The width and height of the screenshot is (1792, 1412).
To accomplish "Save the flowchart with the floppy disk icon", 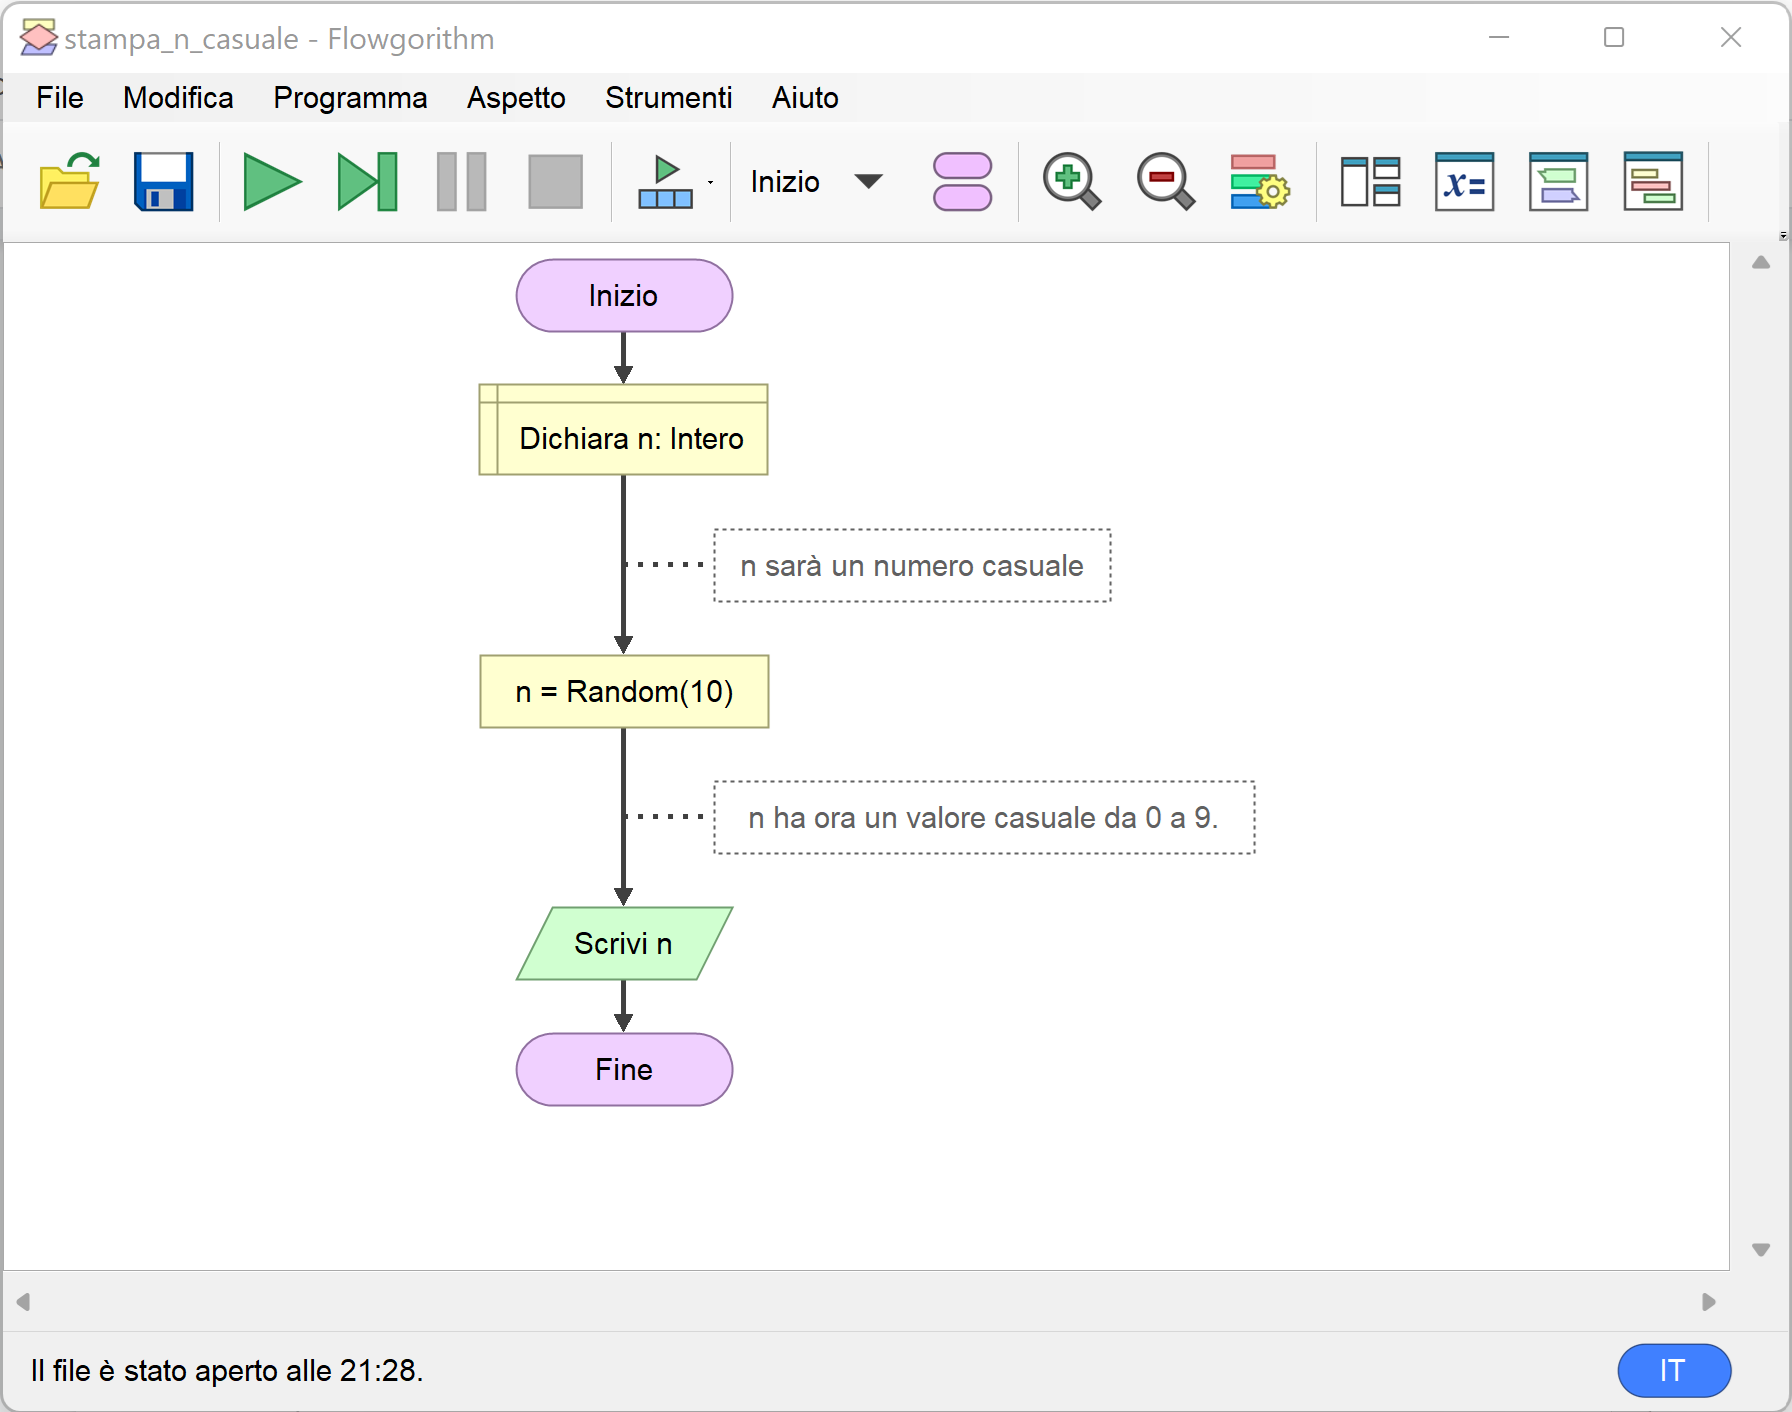I will tap(163, 182).
